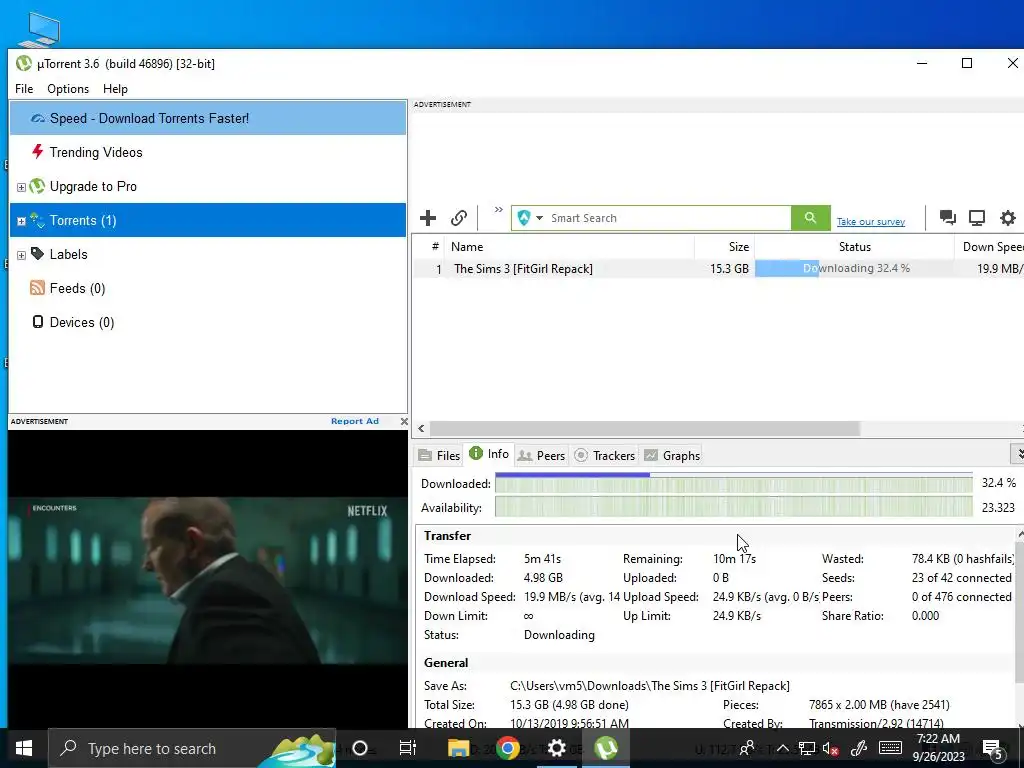Image resolution: width=1024 pixels, height=768 pixels.
Task: Sort torrents by the Status column header
Action: (854, 247)
